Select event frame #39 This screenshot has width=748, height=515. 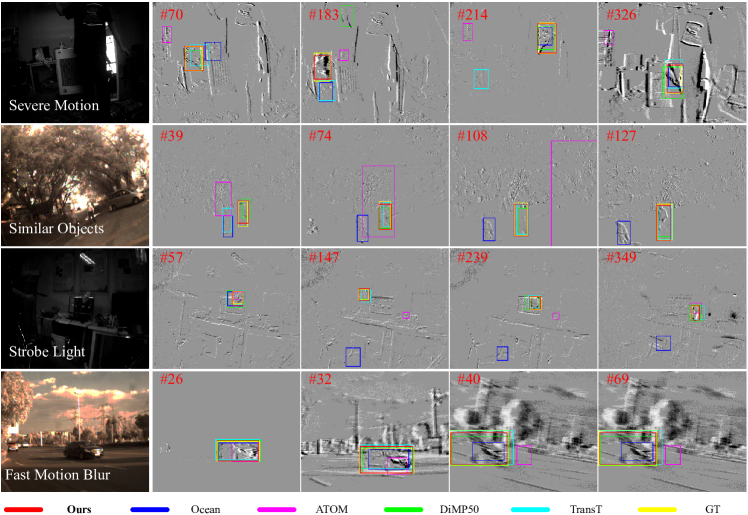pyautogui.click(x=226, y=185)
